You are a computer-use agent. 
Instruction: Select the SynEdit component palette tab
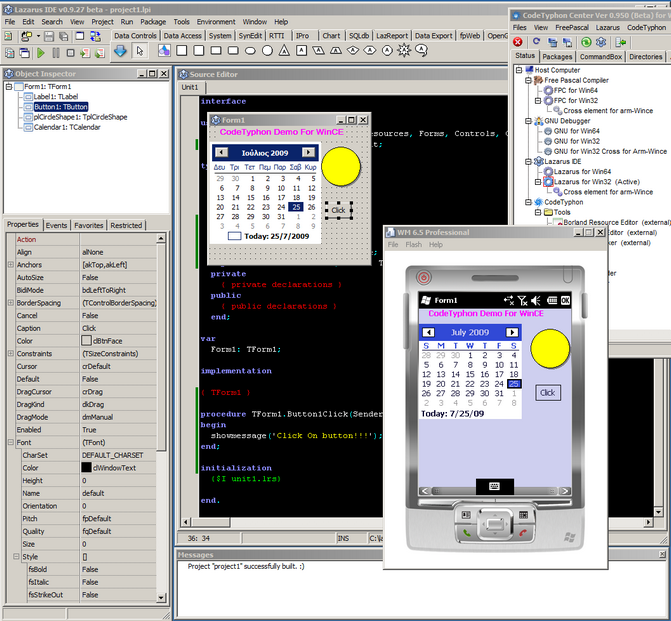point(250,36)
